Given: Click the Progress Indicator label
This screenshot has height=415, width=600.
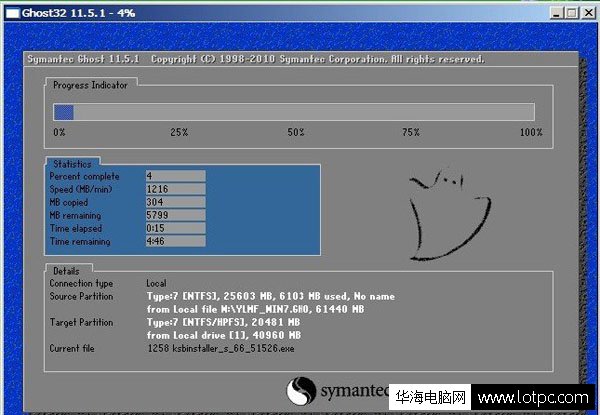Looking at the screenshot, I should 90,85.
